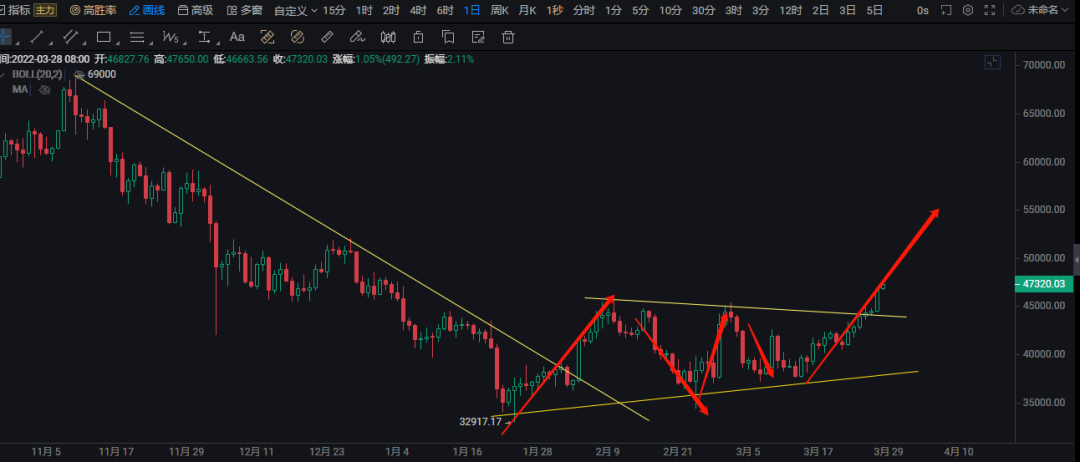
Task: Click the second orange rounded ruler icon
Action: pos(298,37)
